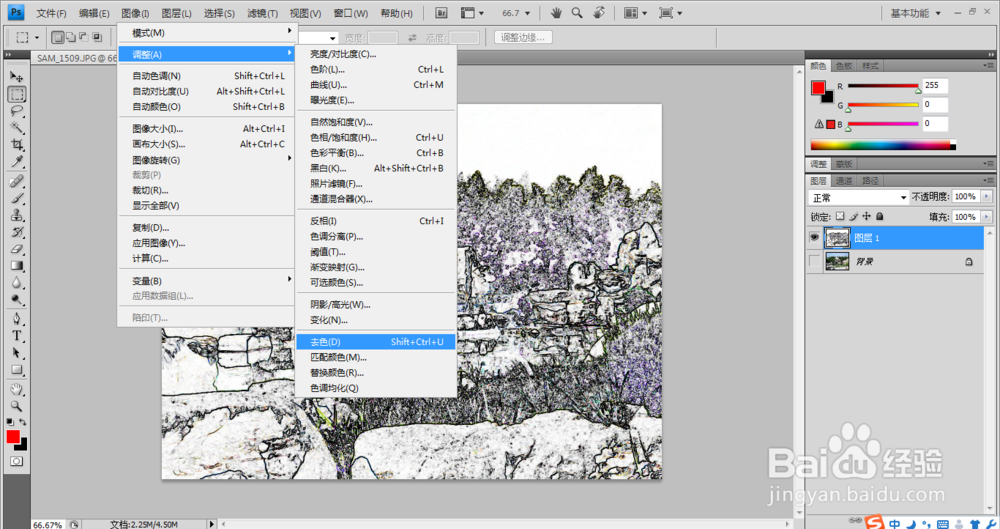Switch to the 通道 Channels tab
Image resolution: width=1000 pixels, height=529 pixels.
click(x=844, y=181)
